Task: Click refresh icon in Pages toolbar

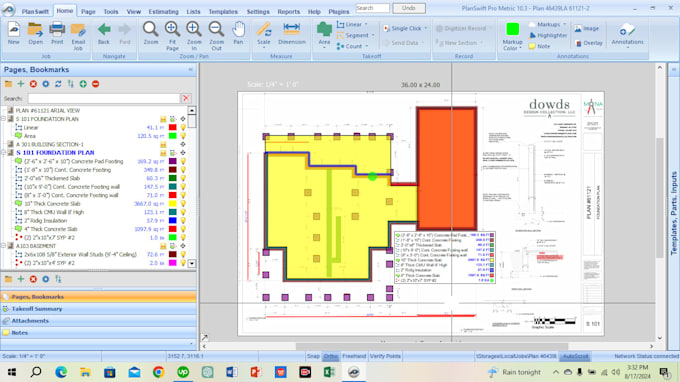Action: (x=58, y=84)
